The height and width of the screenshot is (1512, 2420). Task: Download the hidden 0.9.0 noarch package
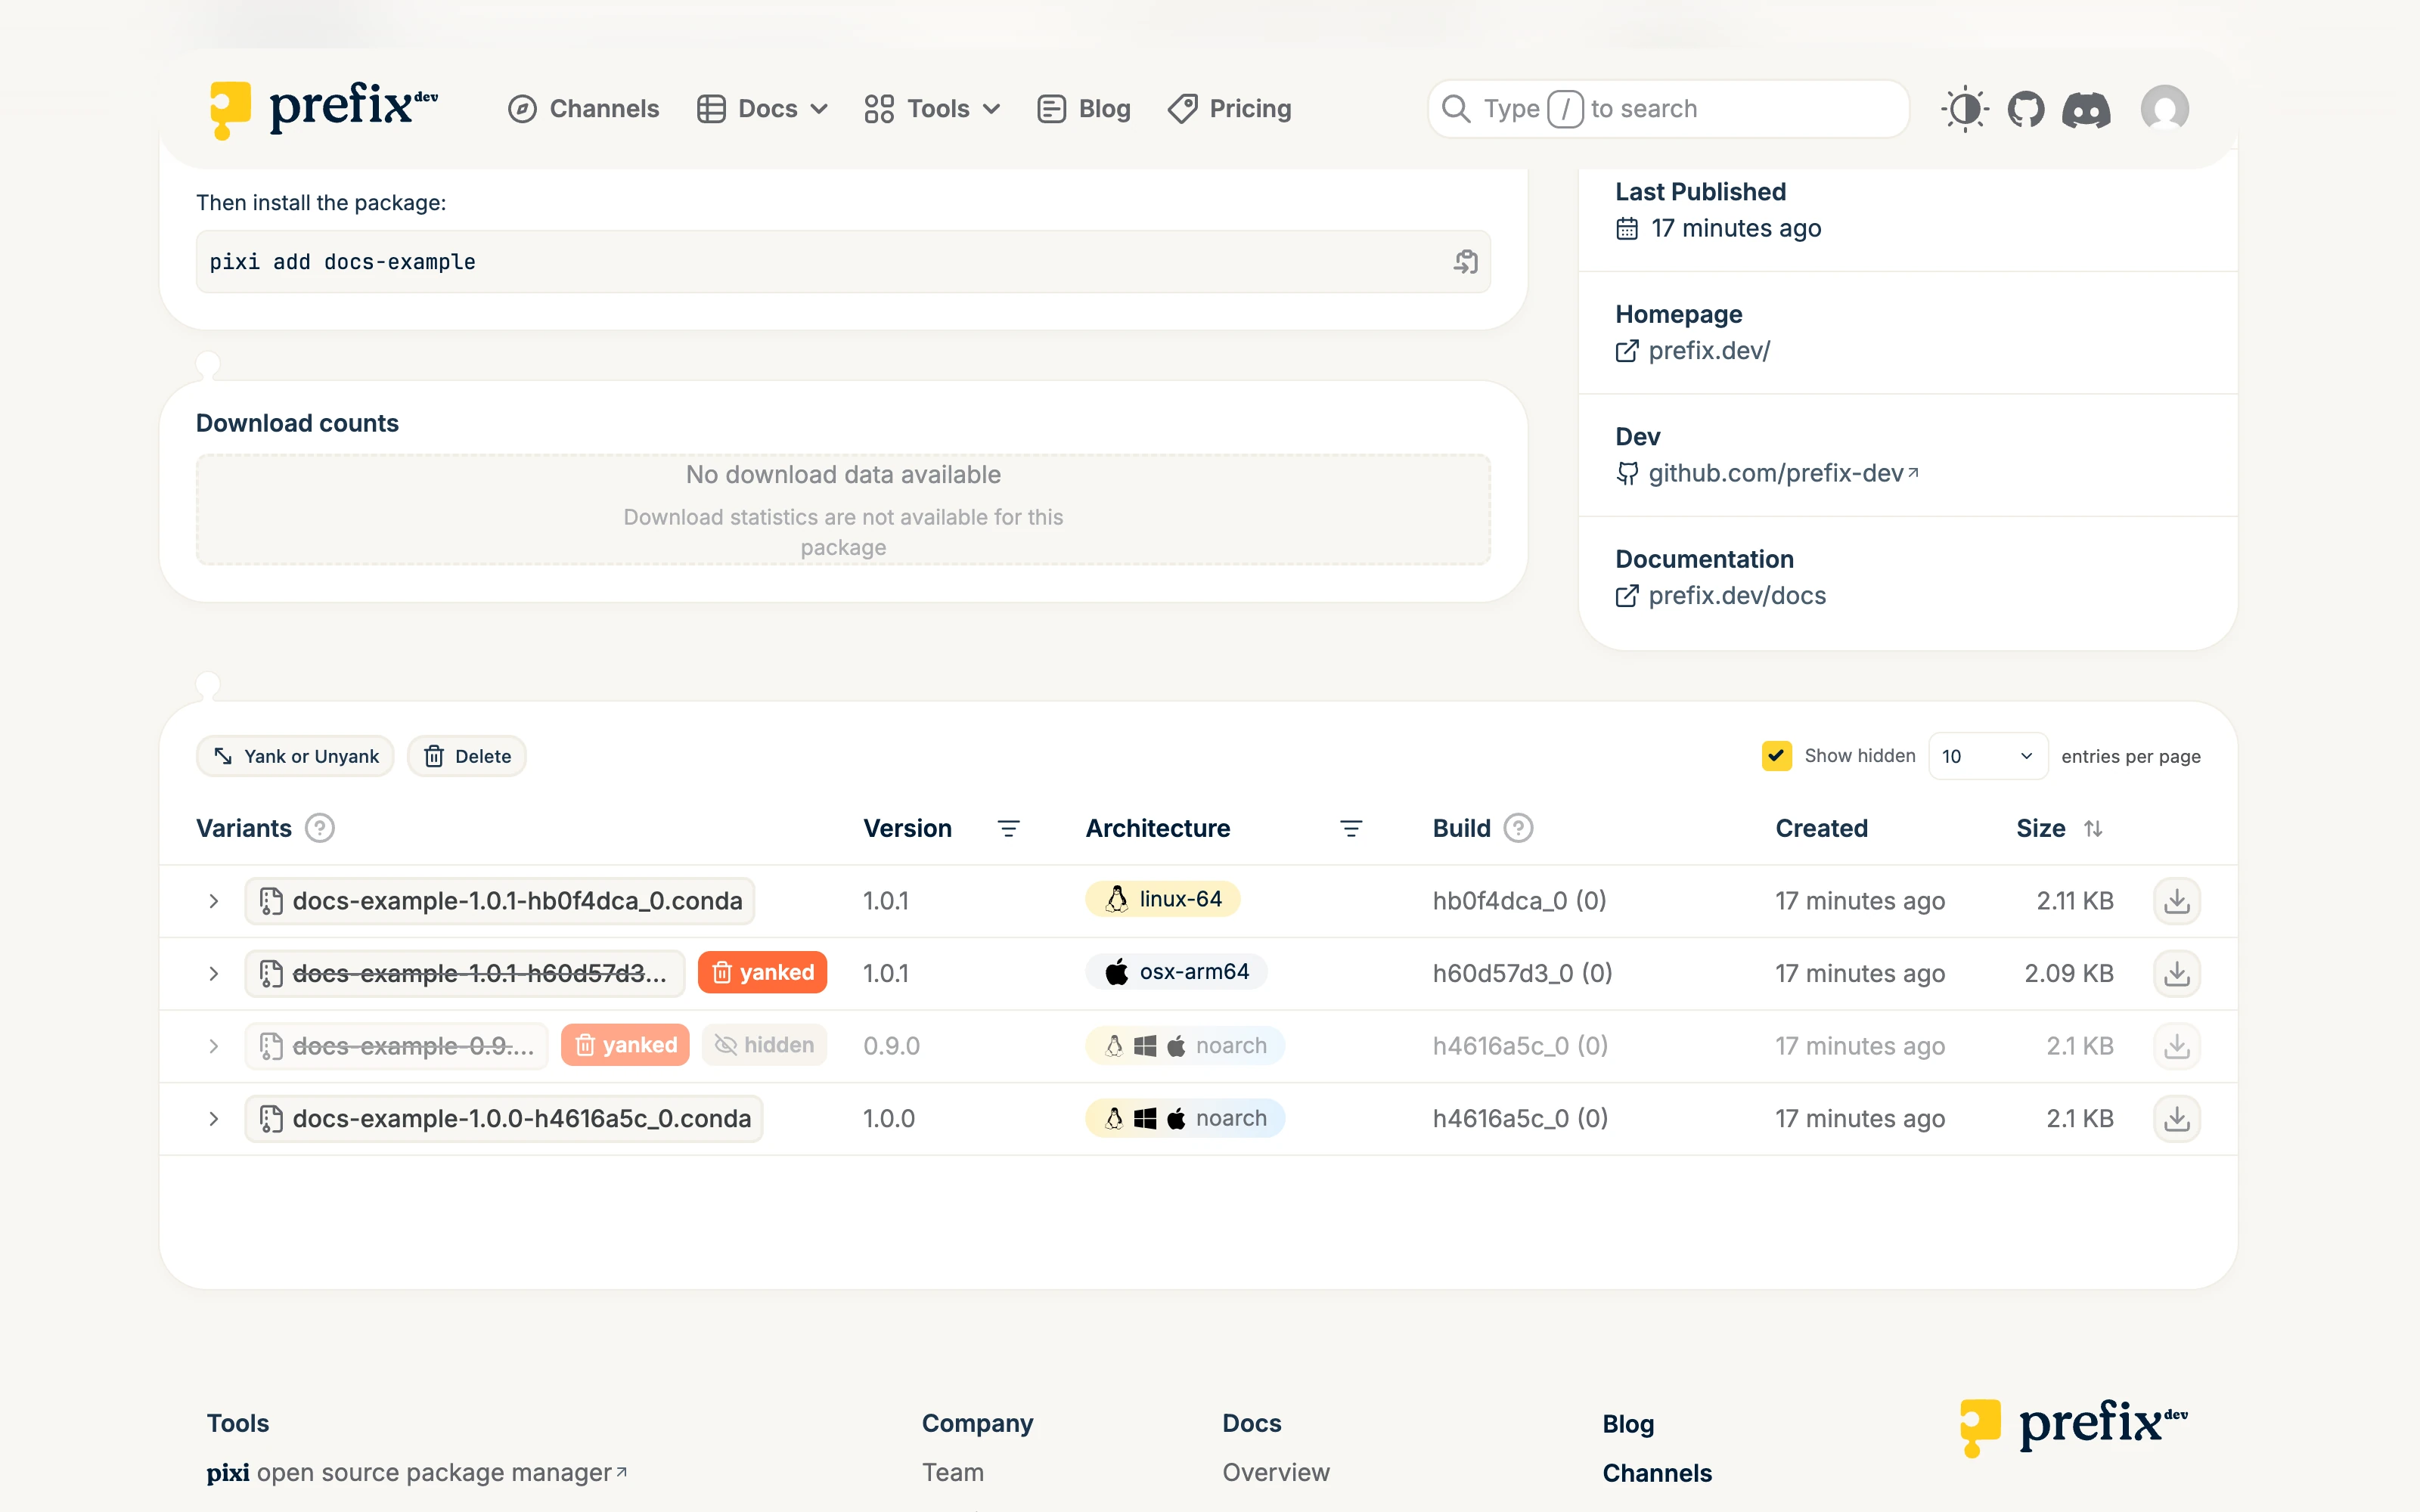point(2177,1046)
